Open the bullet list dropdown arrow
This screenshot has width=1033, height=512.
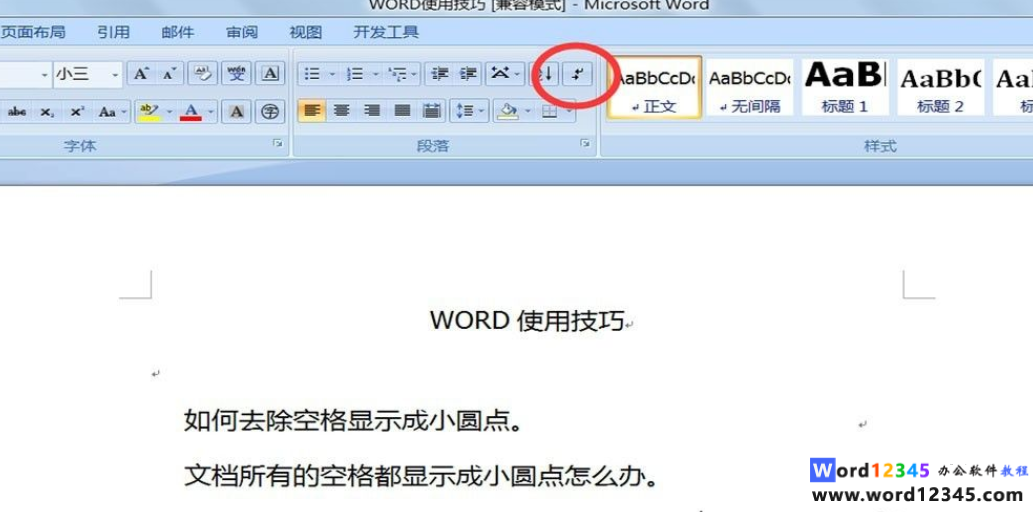tap(332, 74)
